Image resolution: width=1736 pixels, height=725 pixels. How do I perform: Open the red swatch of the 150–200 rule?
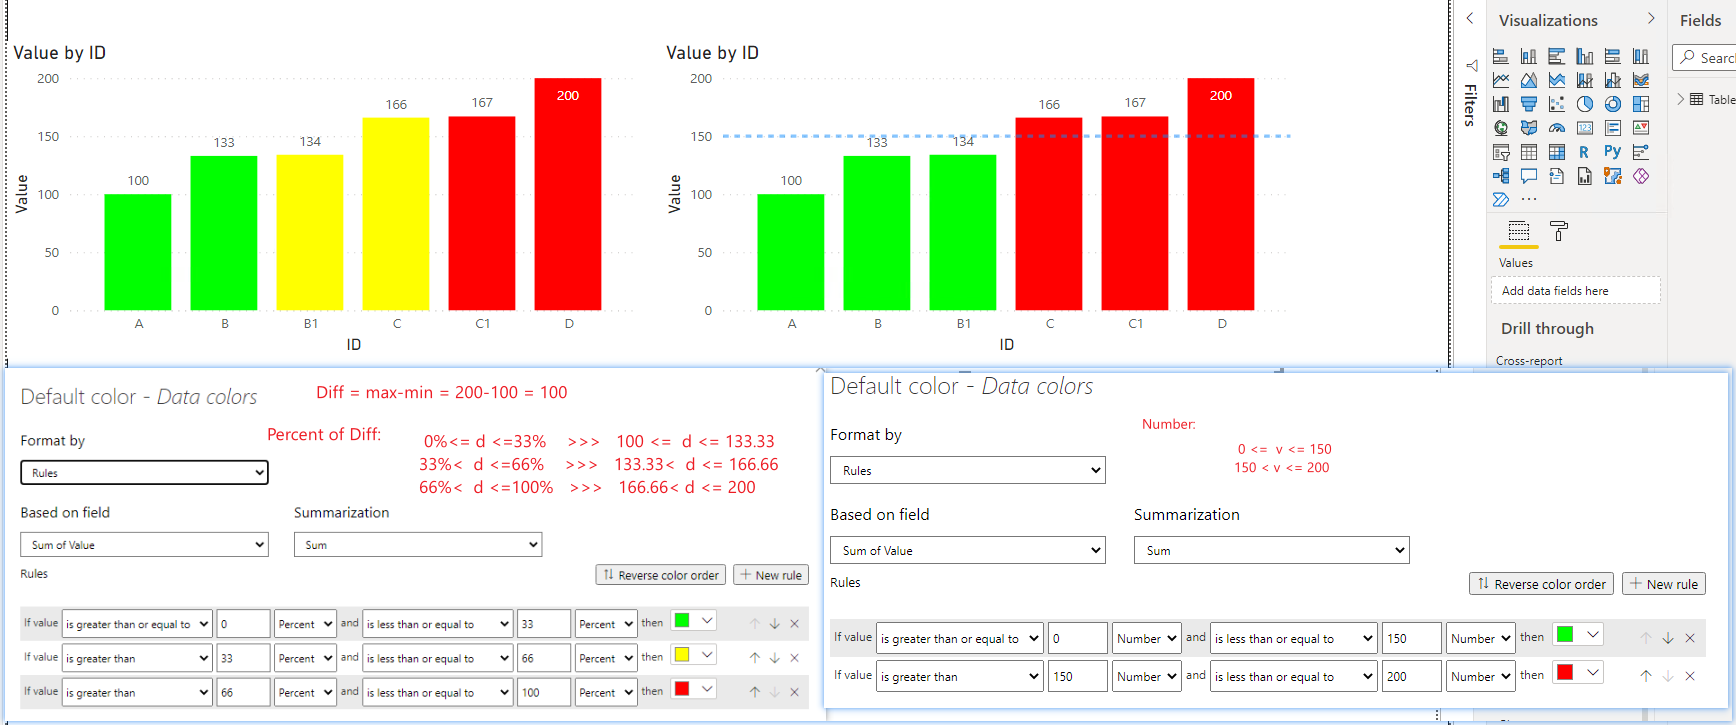click(x=1579, y=673)
